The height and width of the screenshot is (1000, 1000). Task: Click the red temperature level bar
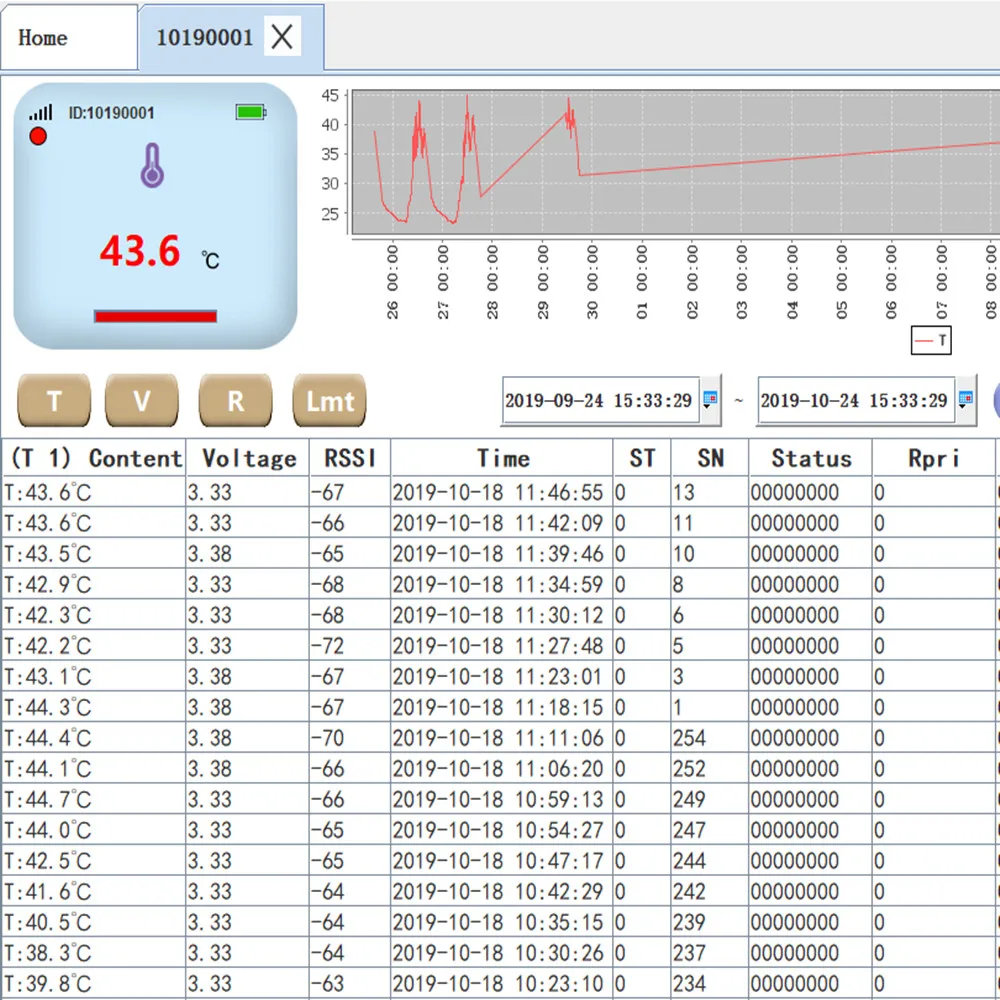point(155,316)
